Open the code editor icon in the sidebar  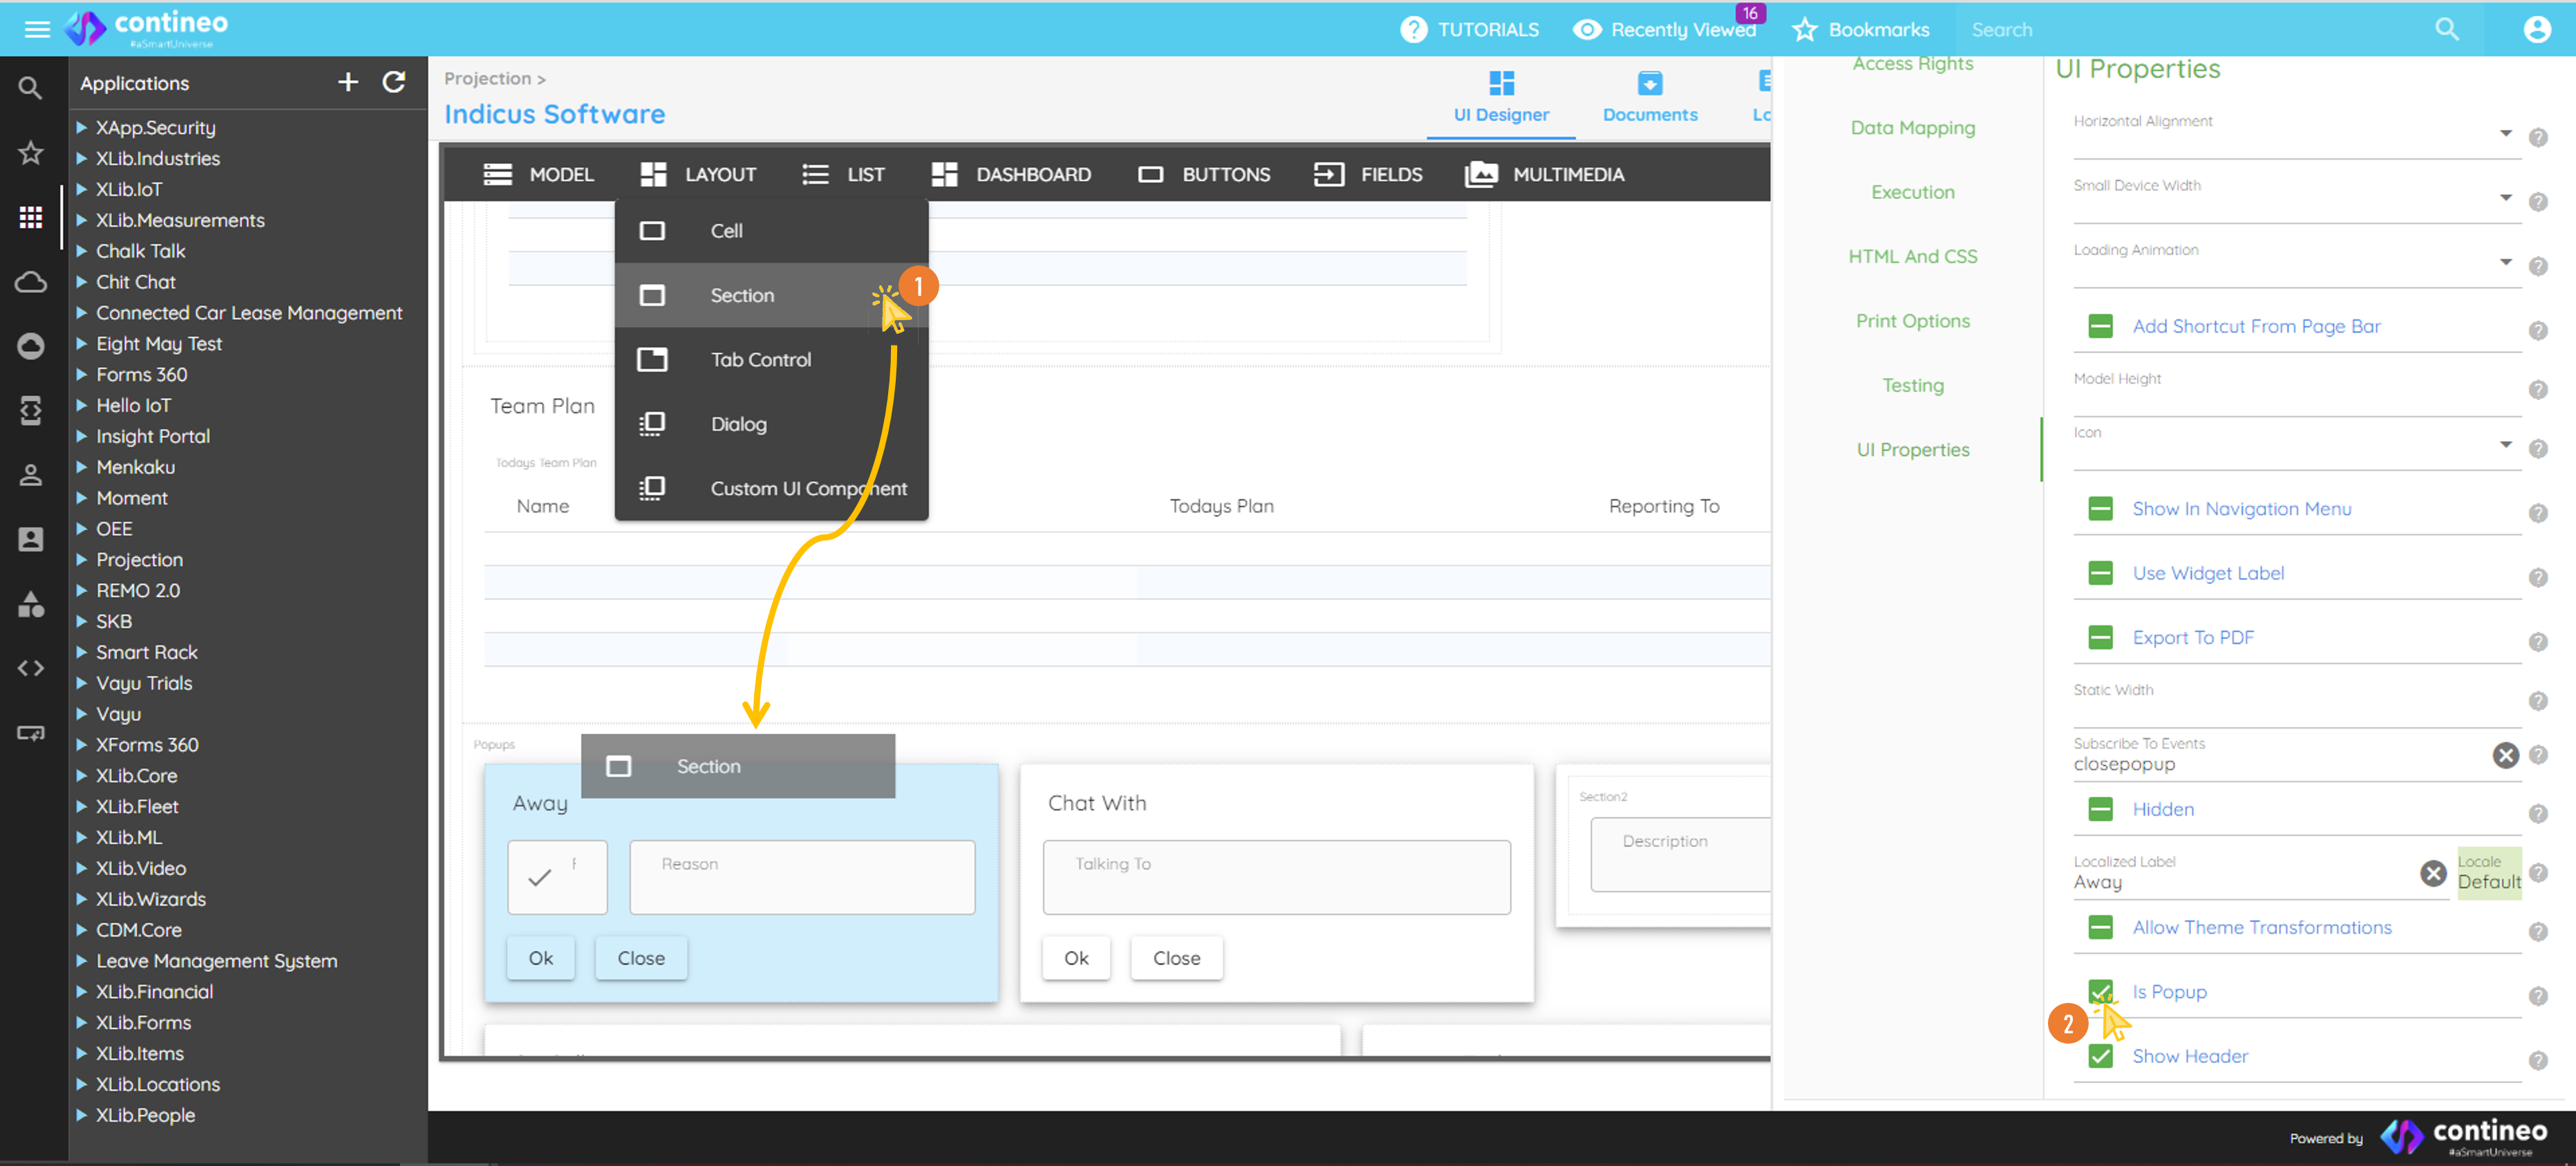(30, 668)
